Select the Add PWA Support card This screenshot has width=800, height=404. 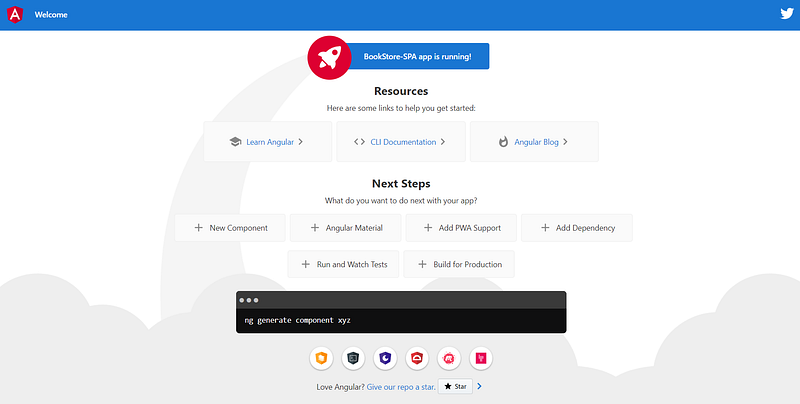461,228
